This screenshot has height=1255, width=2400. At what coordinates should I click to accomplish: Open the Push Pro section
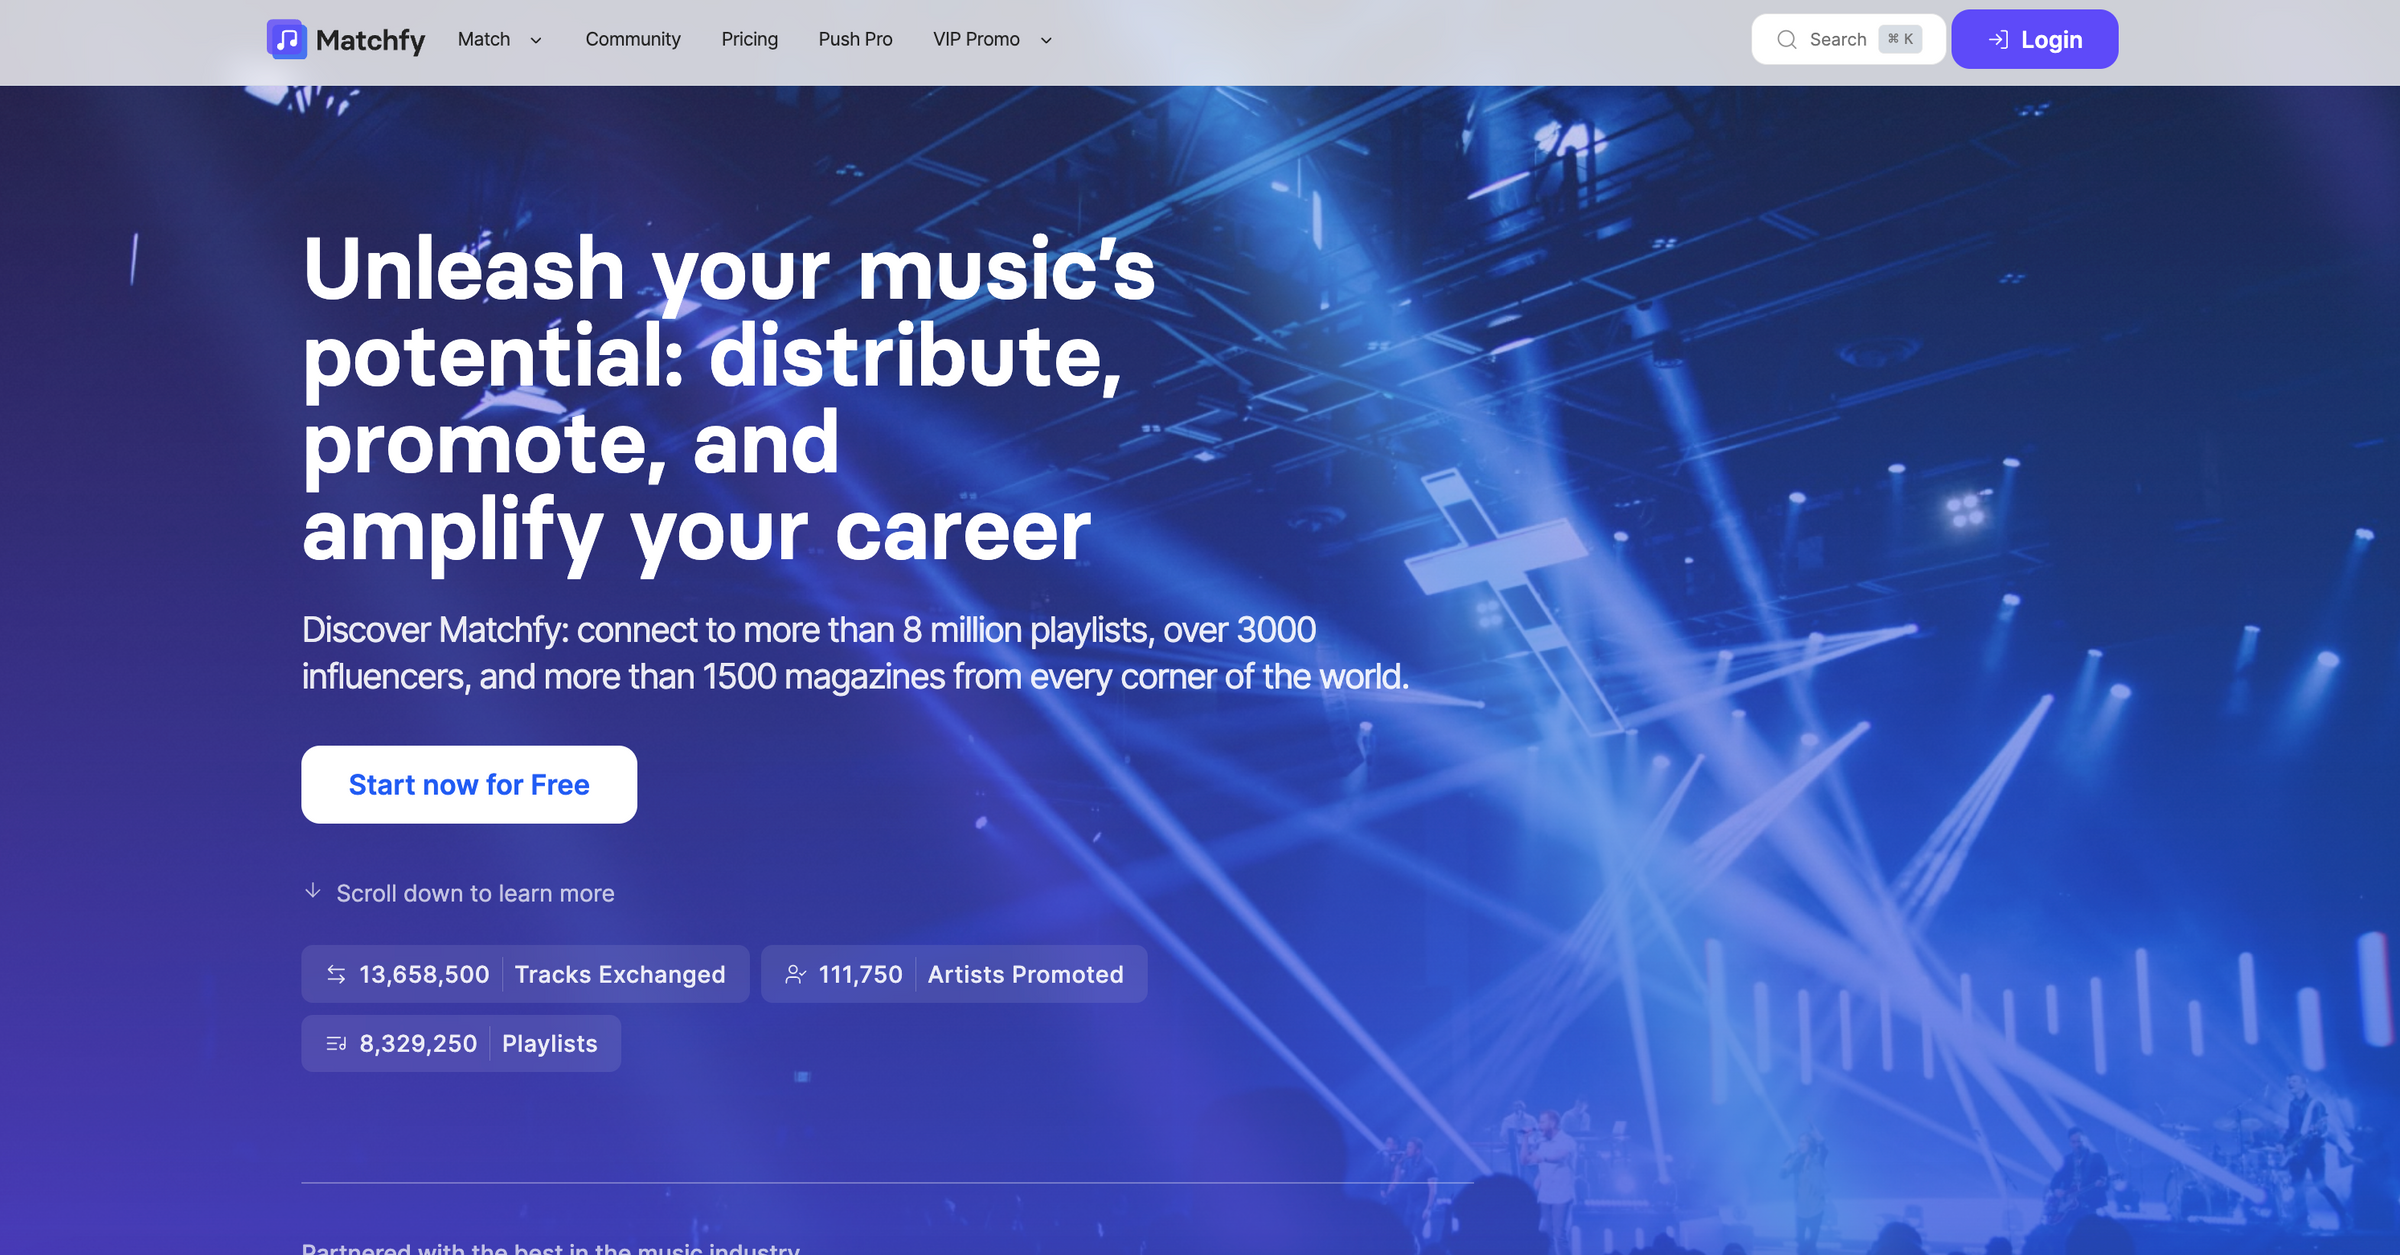coord(855,39)
